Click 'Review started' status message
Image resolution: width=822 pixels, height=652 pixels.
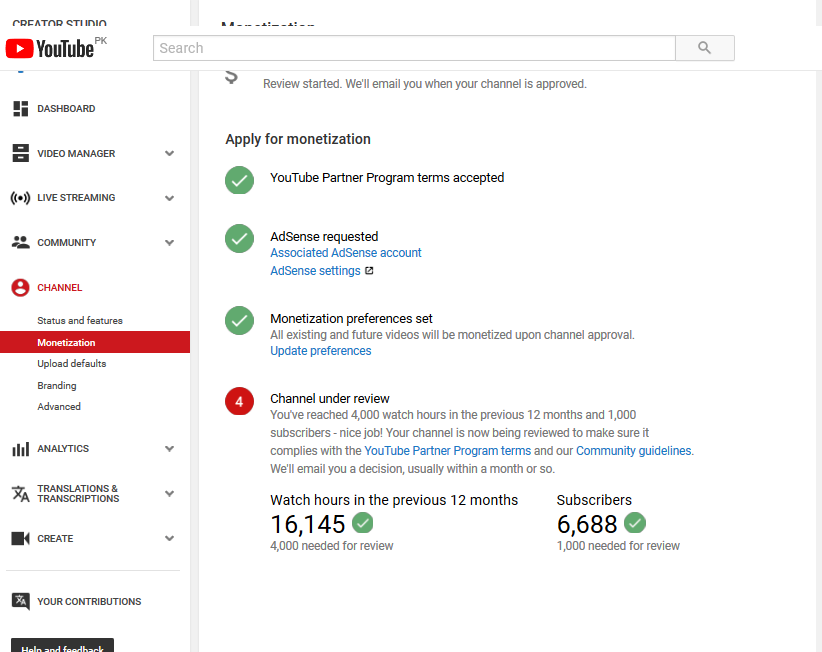click(425, 84)
